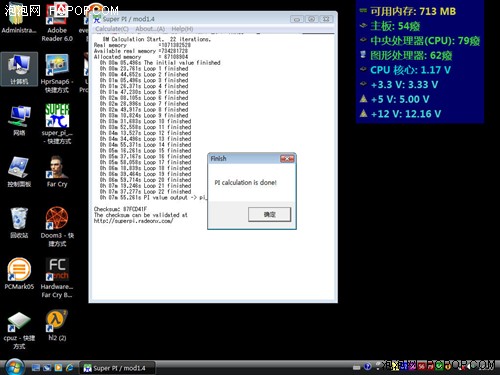The height and width of the screenshot is (375, 500).
Task: Open Internet Explorer from Quick Launch
Action: pos(70,368)
